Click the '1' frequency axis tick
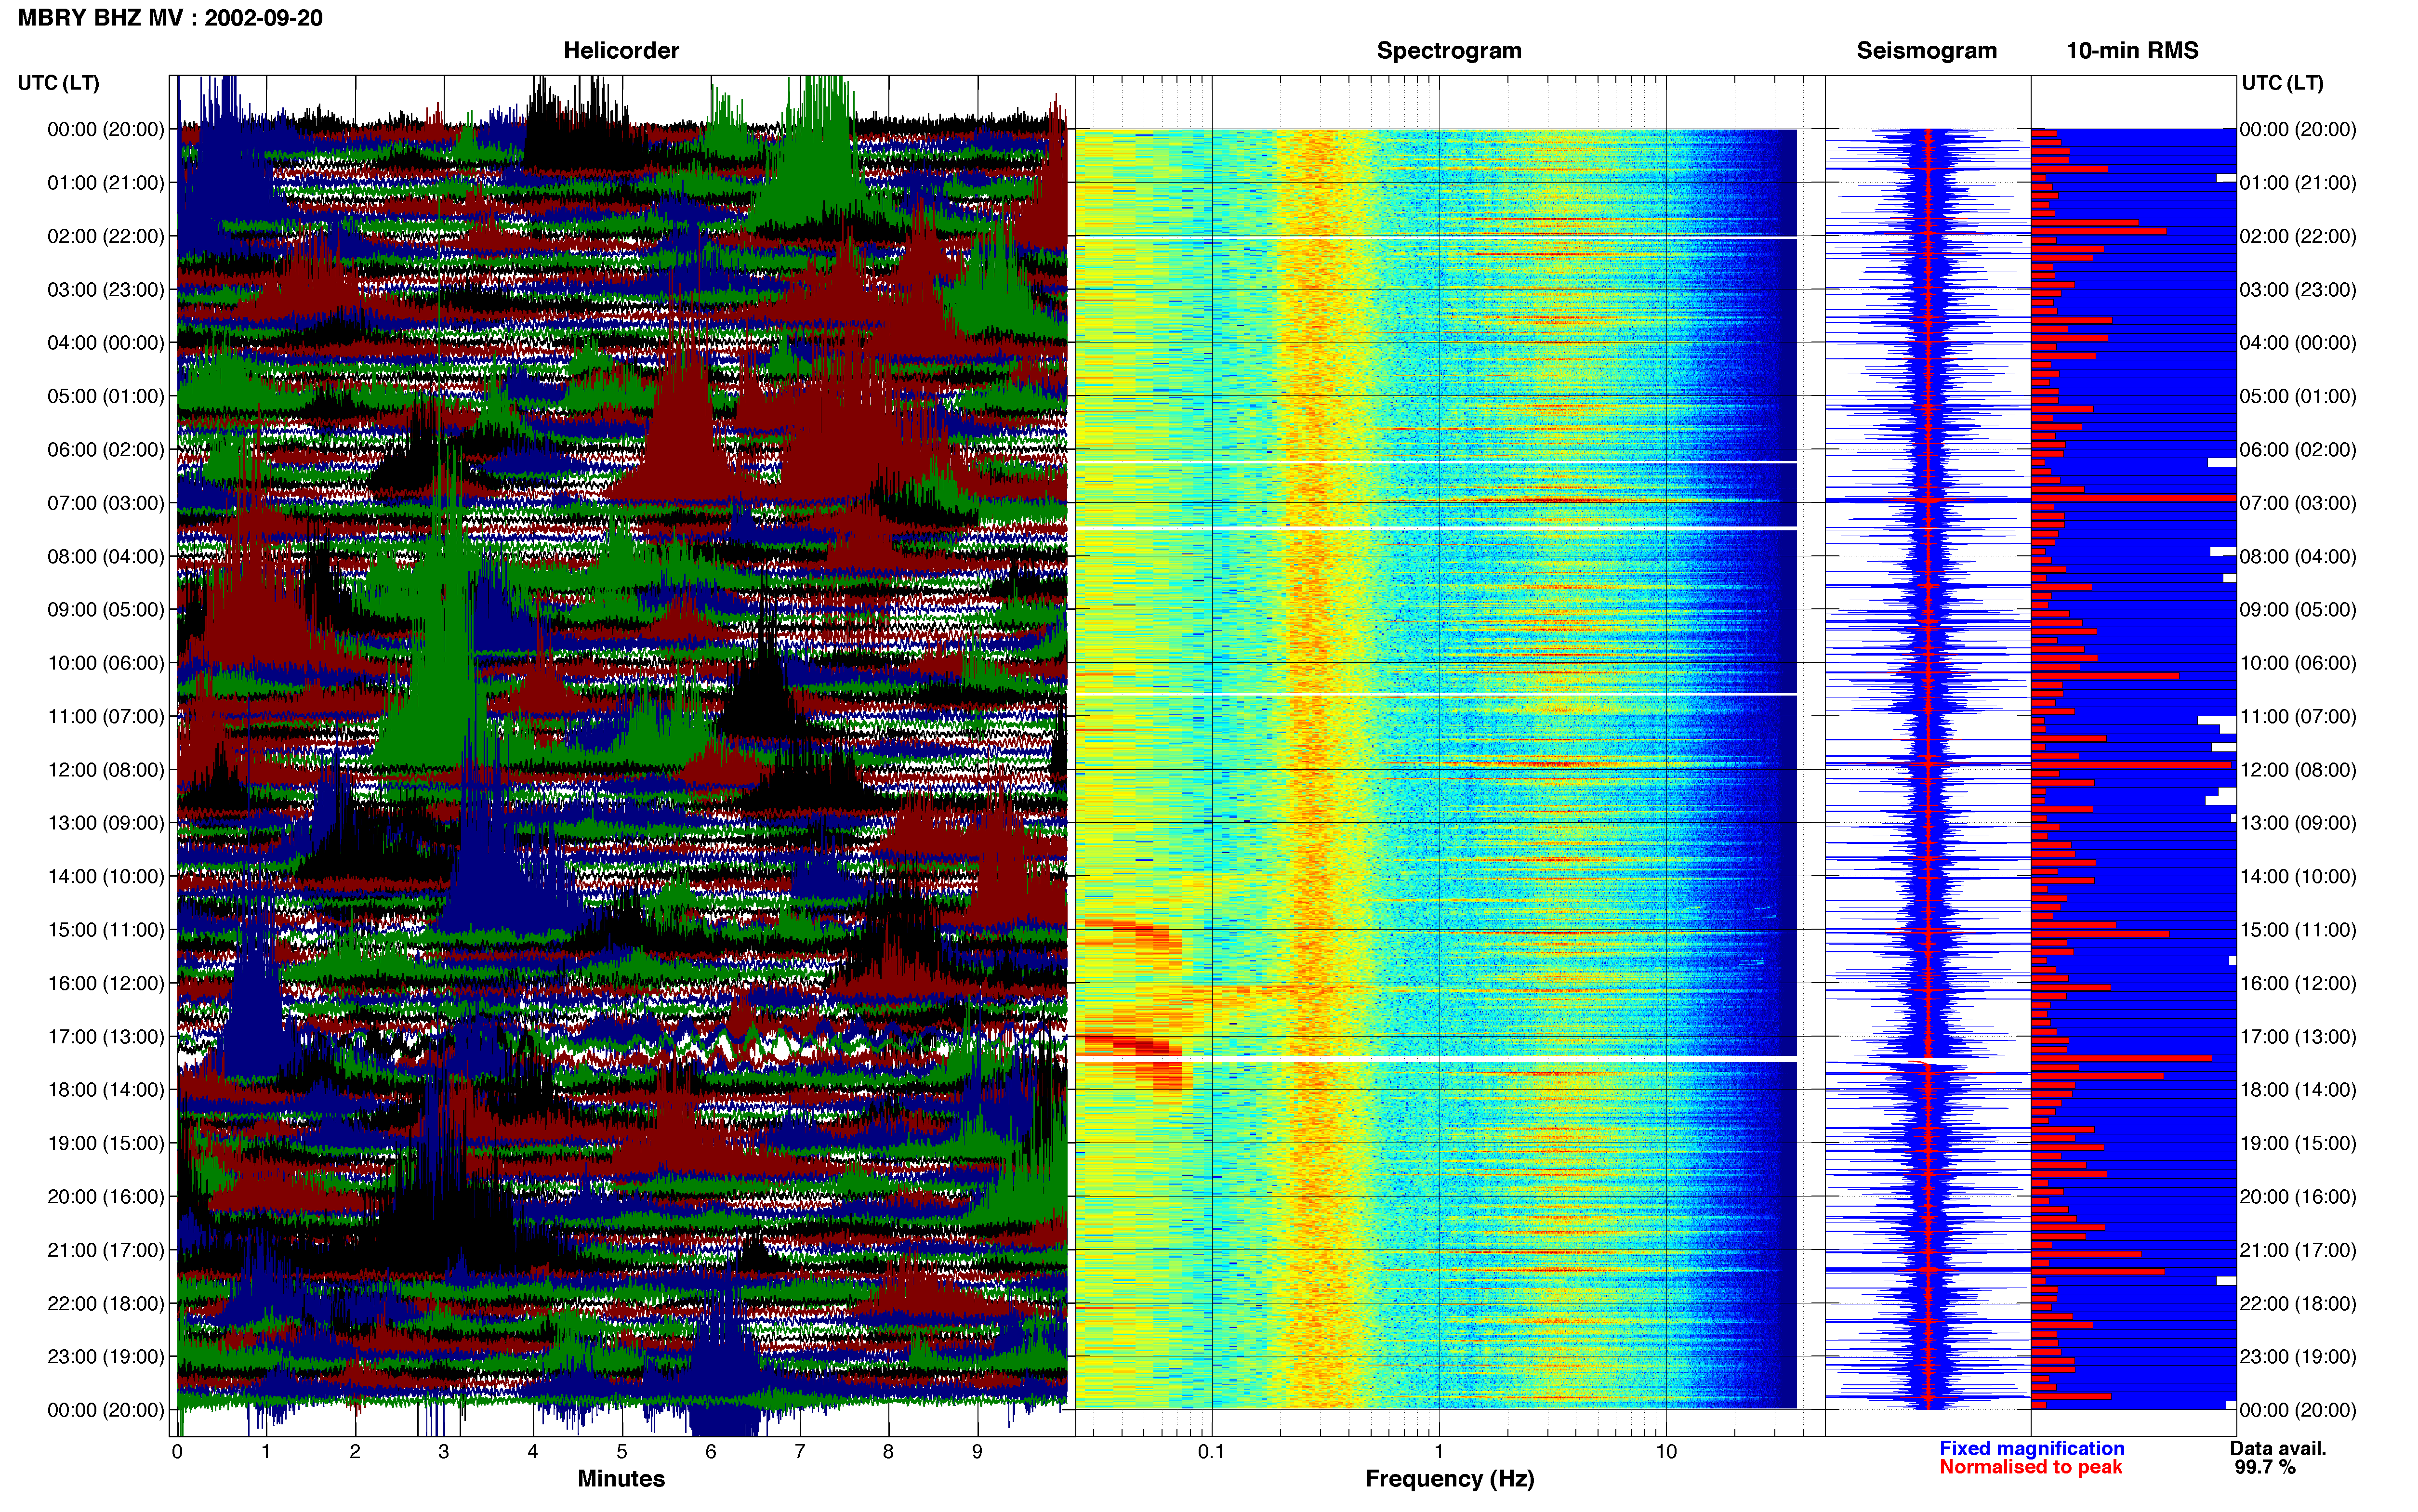This screenshot has height=1512, width=2418. point(1439,1452)
